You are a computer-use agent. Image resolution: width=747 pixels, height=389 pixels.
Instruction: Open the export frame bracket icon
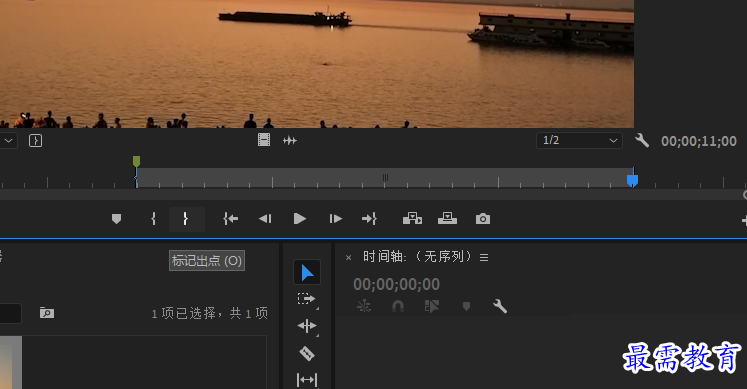[35, 140]
